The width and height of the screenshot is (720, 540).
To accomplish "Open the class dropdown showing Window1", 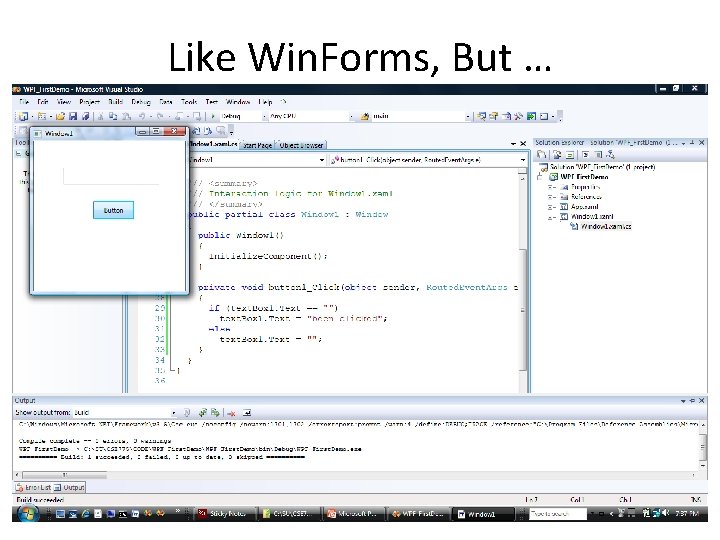I will point(257,160).
